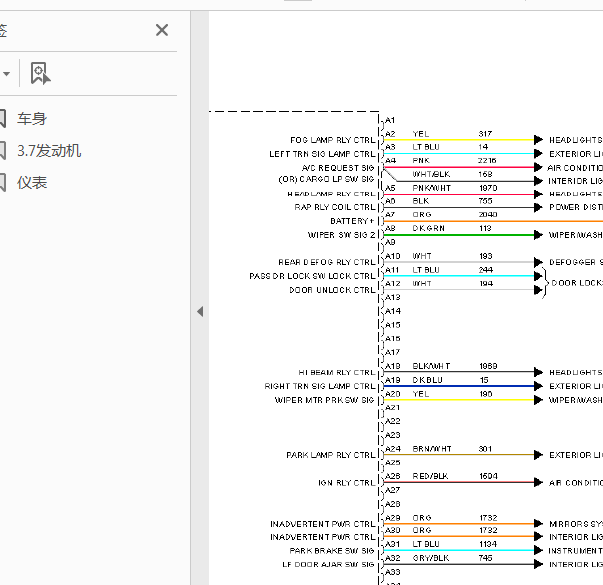Click the arrowhead on the DK BLU 15 wire
This screenshot has width=603, height=585.
[538, 386]
